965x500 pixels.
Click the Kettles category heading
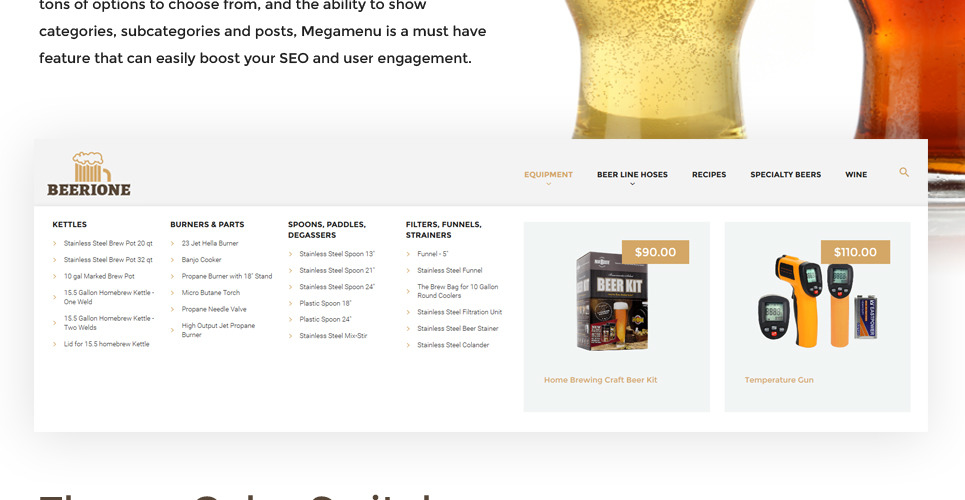70,225
